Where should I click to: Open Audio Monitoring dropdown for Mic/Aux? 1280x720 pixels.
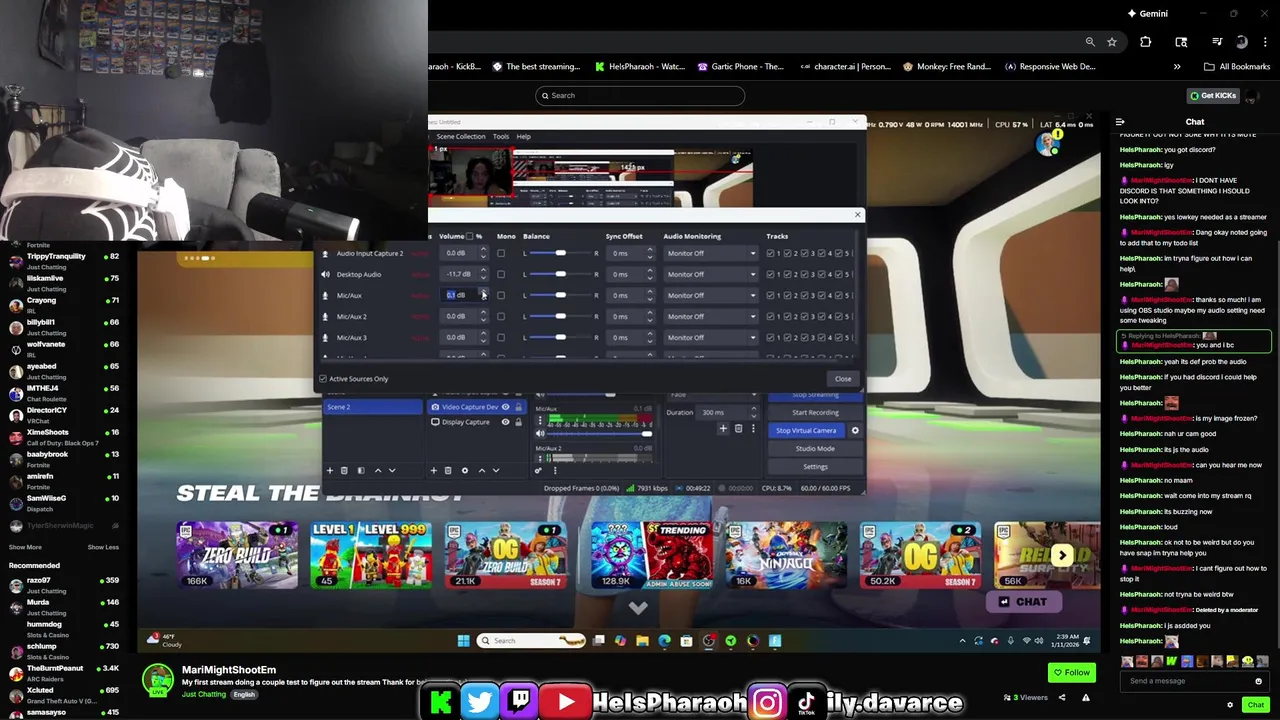(711, 295)
